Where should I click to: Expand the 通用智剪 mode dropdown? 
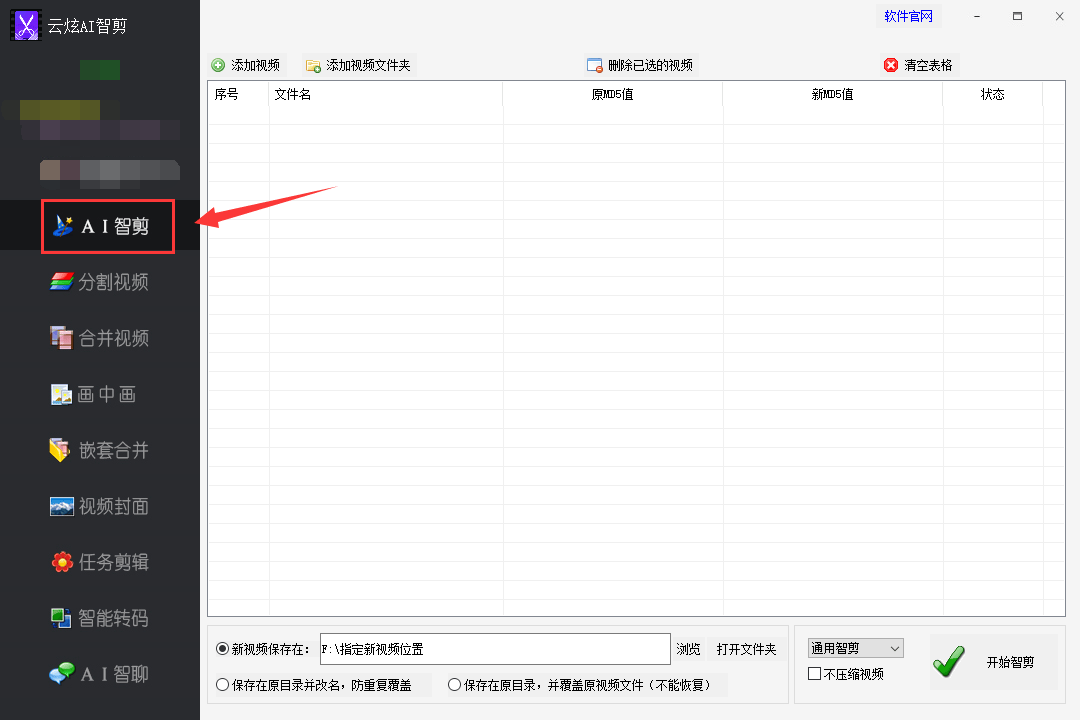click(855, 648)
